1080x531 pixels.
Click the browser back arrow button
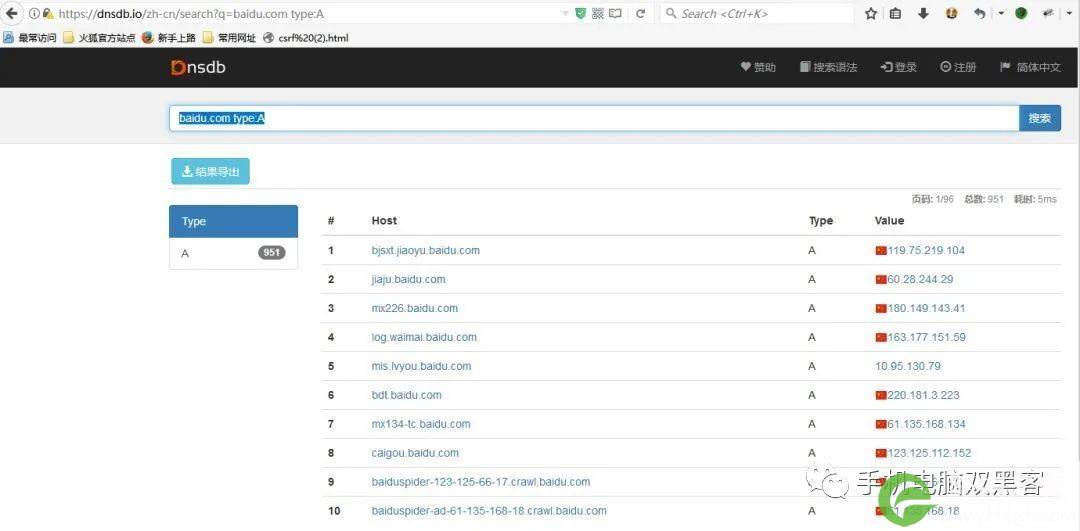[12, 14]
